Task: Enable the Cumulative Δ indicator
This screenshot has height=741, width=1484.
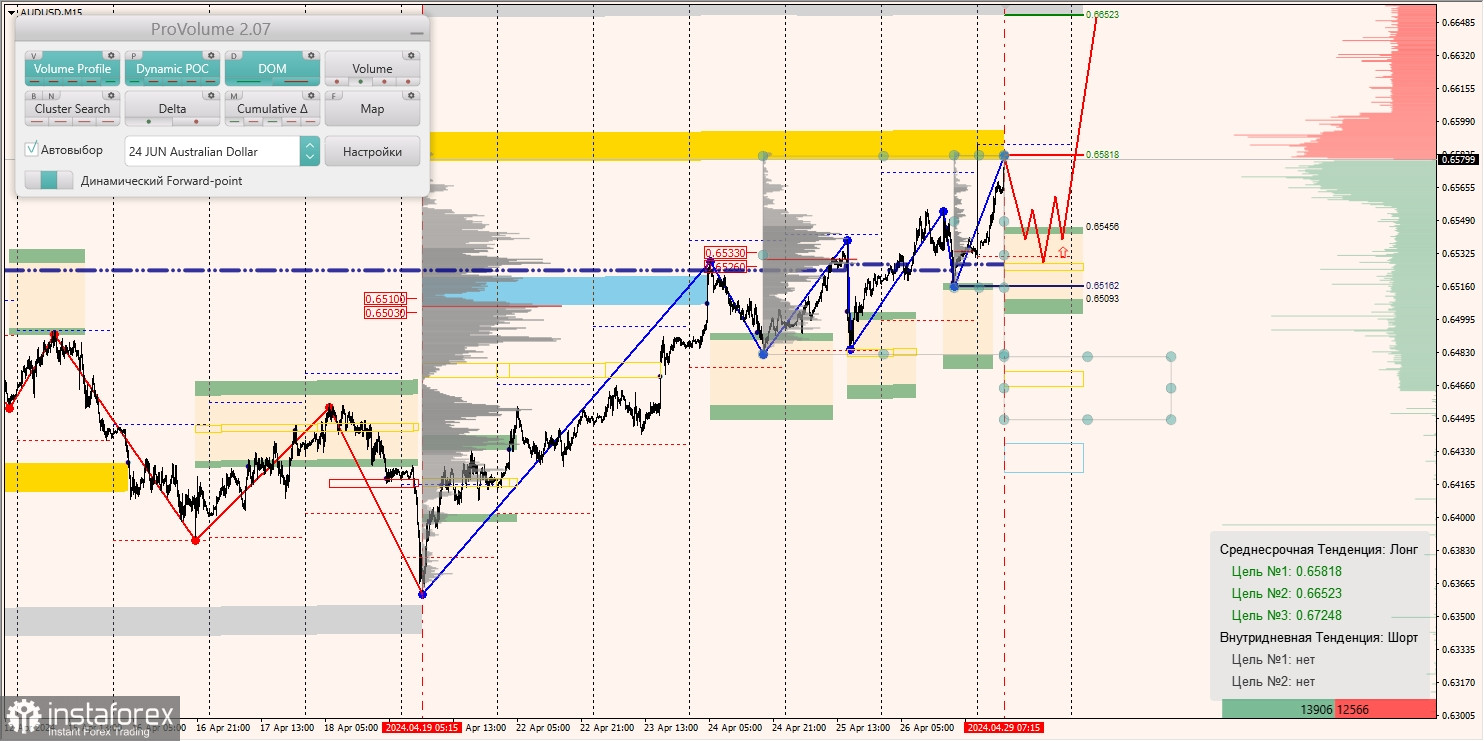Action: point(272,109)
